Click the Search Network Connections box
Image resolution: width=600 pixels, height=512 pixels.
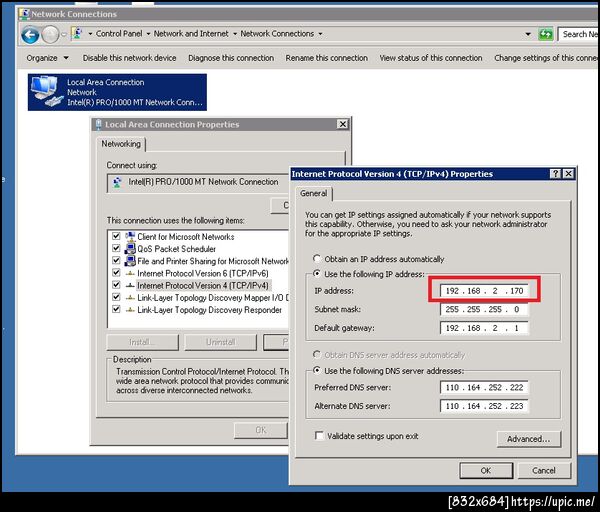[578, 34]
